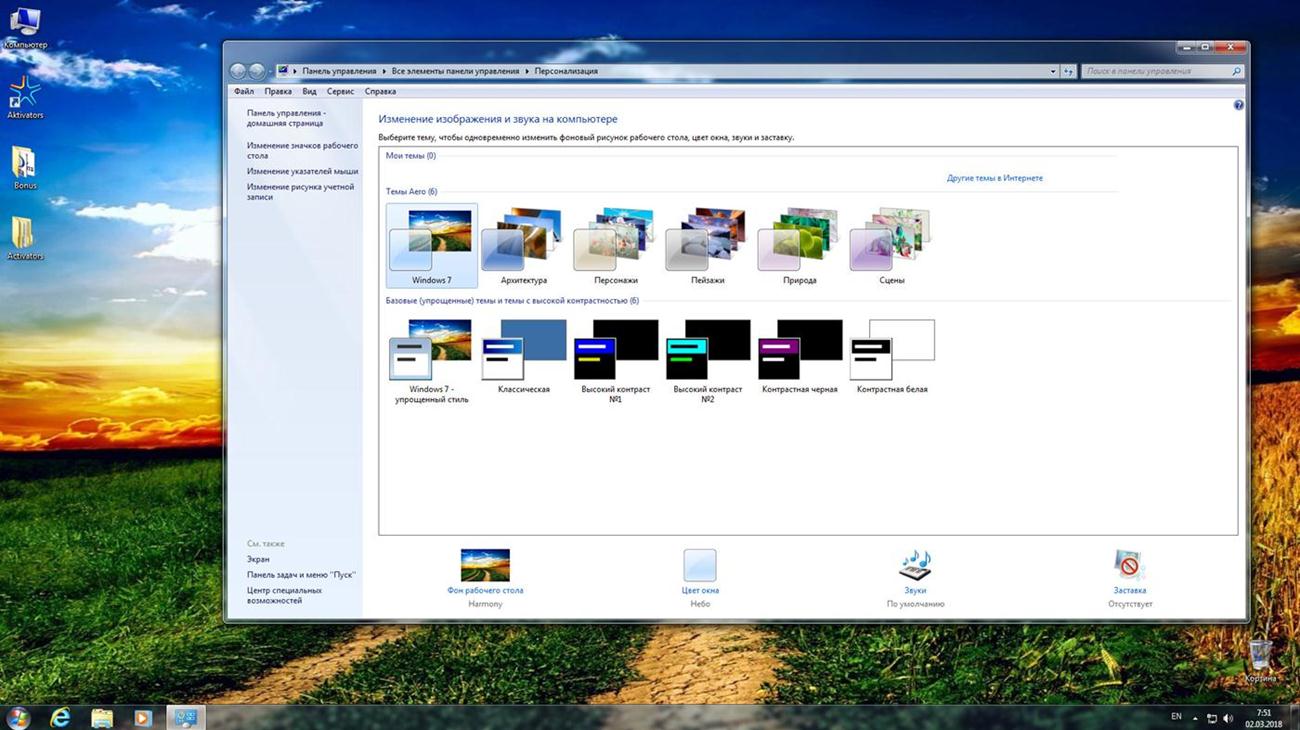Click the Recycle Bin (Корзина) desktop icon
Viewport: 1300px width, 730px height.
[1260, 655]
